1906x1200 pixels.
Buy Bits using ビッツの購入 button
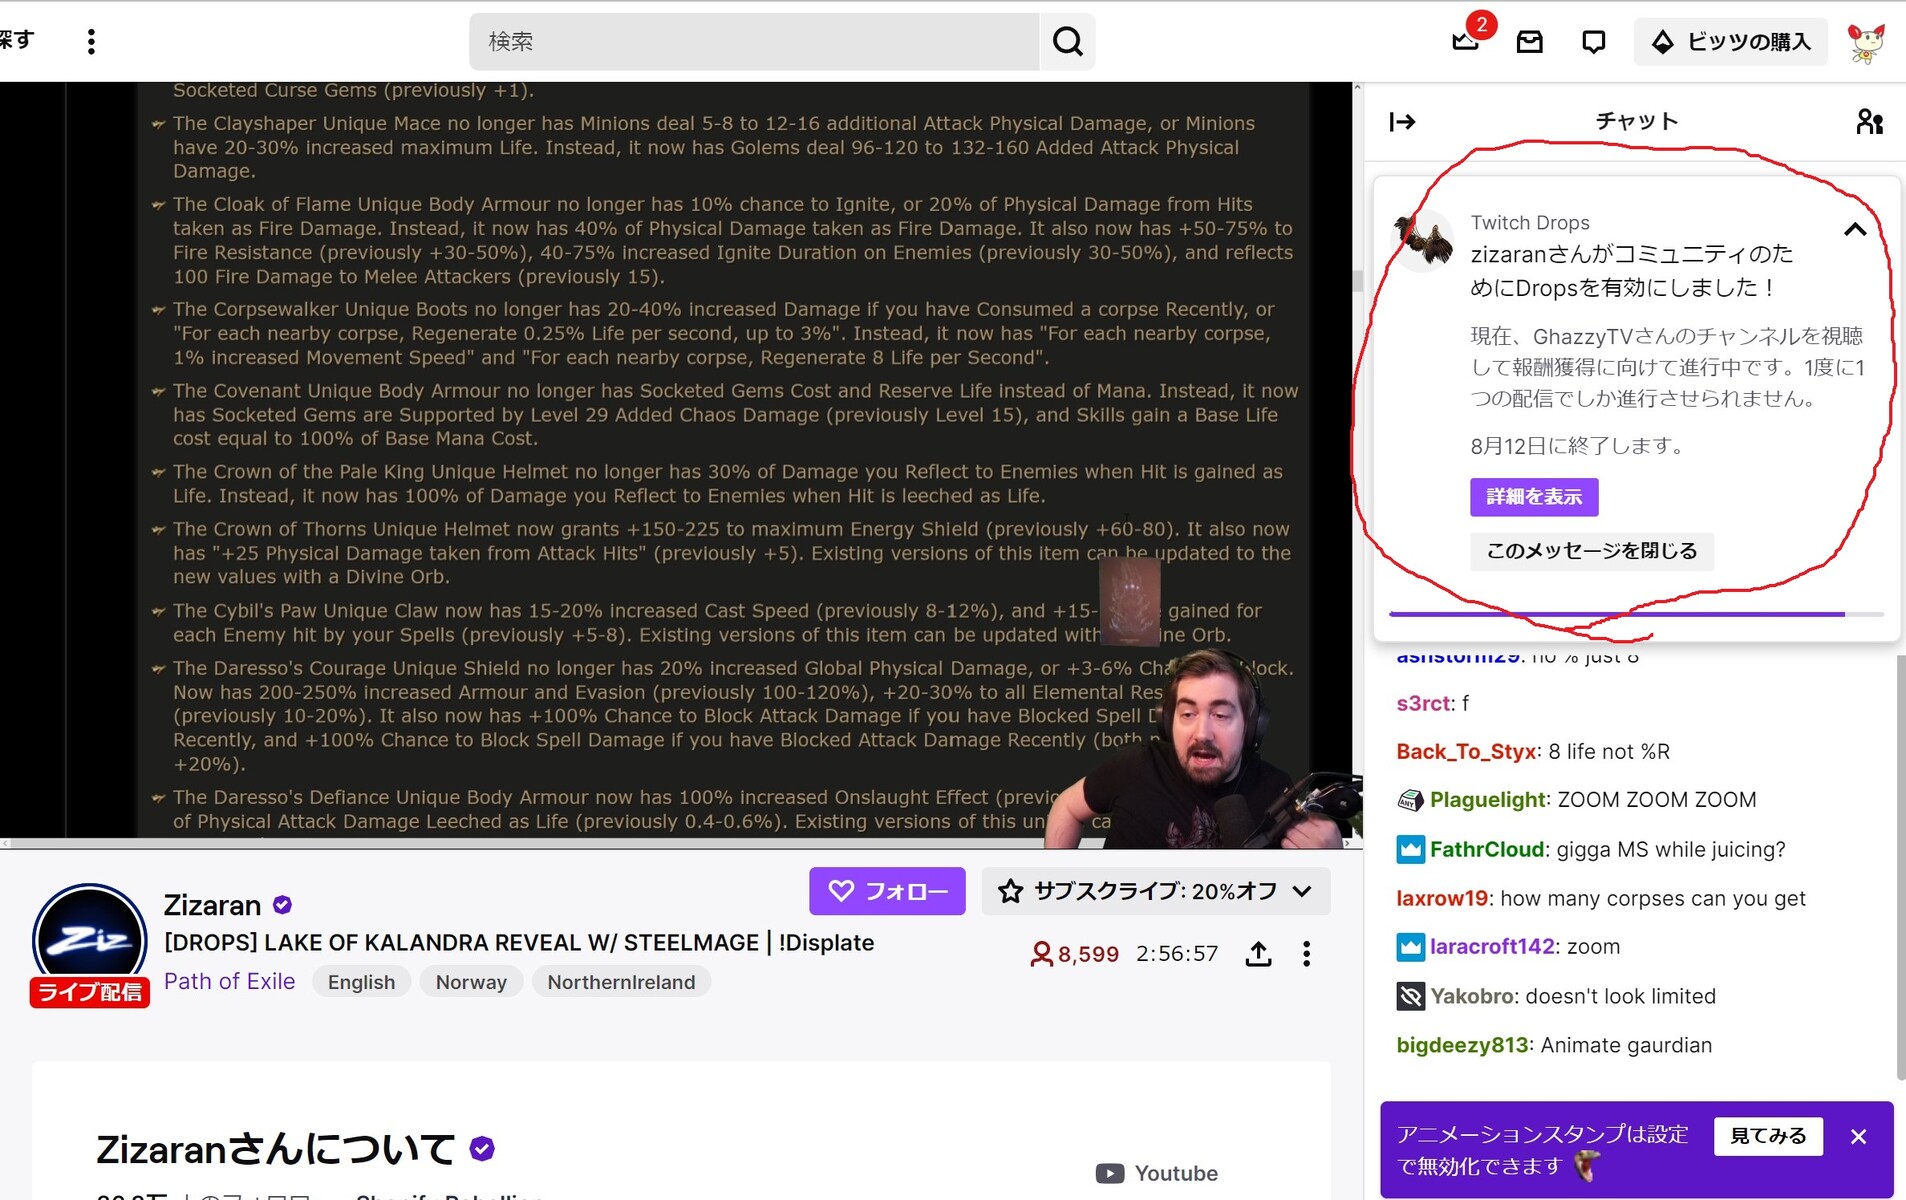point(1730,41)
